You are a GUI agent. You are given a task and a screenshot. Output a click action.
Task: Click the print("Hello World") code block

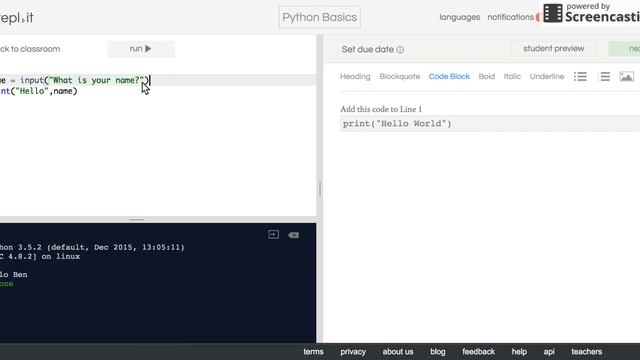point(490,124)
